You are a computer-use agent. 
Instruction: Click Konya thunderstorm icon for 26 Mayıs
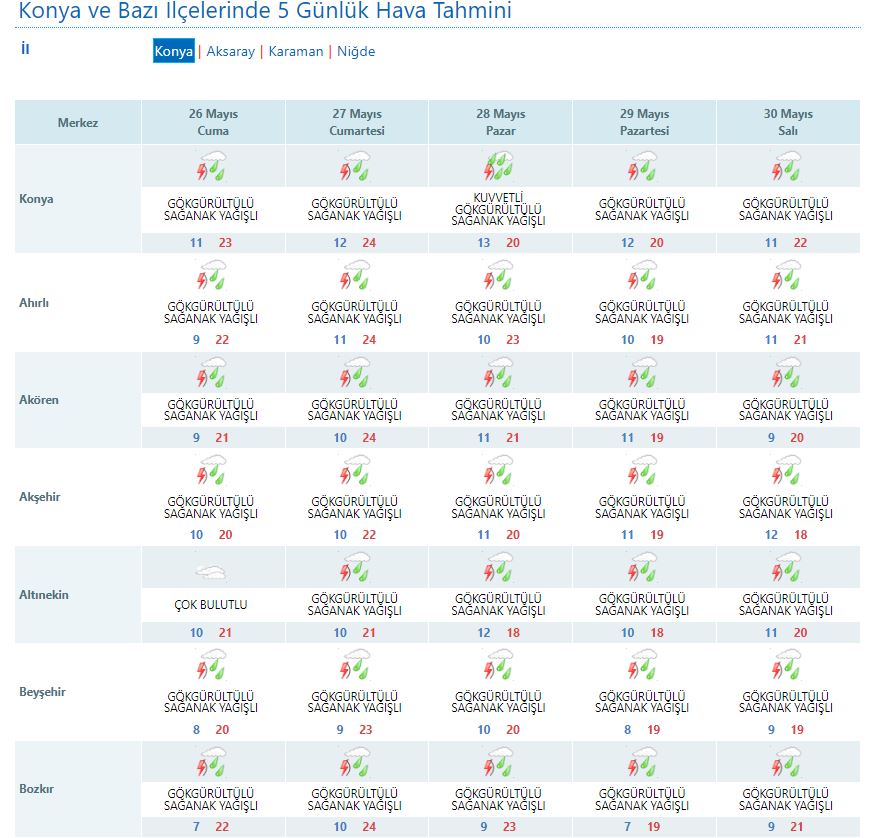point(212,166)
